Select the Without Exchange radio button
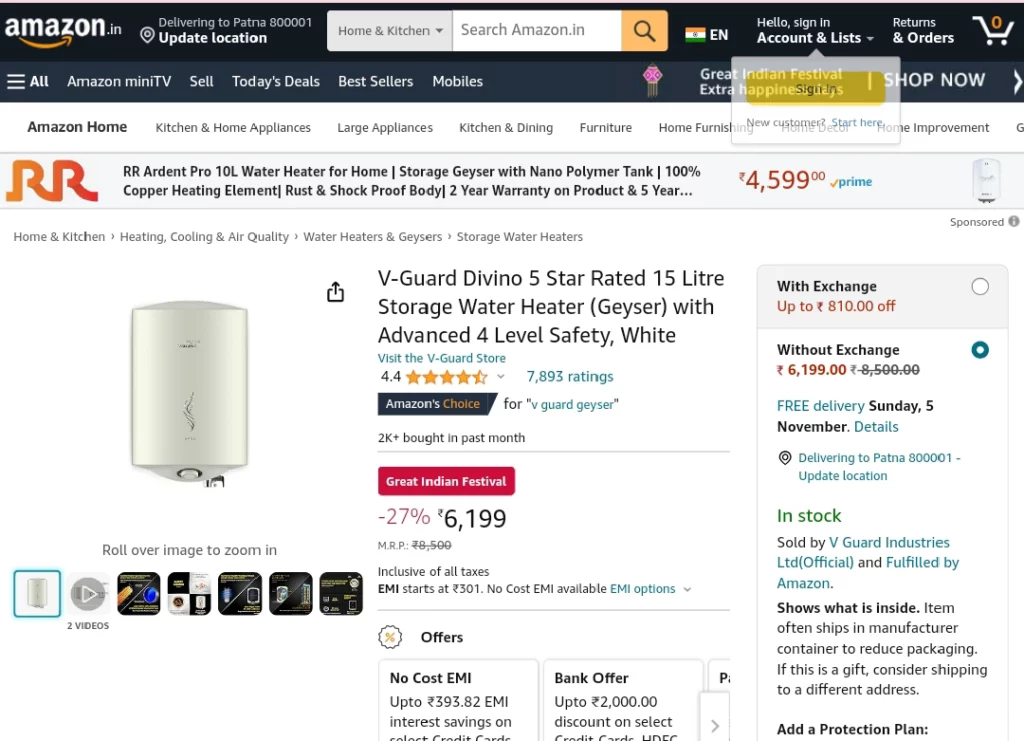The width and height of the screenshot is (1024, 741). tap(980, 350)
